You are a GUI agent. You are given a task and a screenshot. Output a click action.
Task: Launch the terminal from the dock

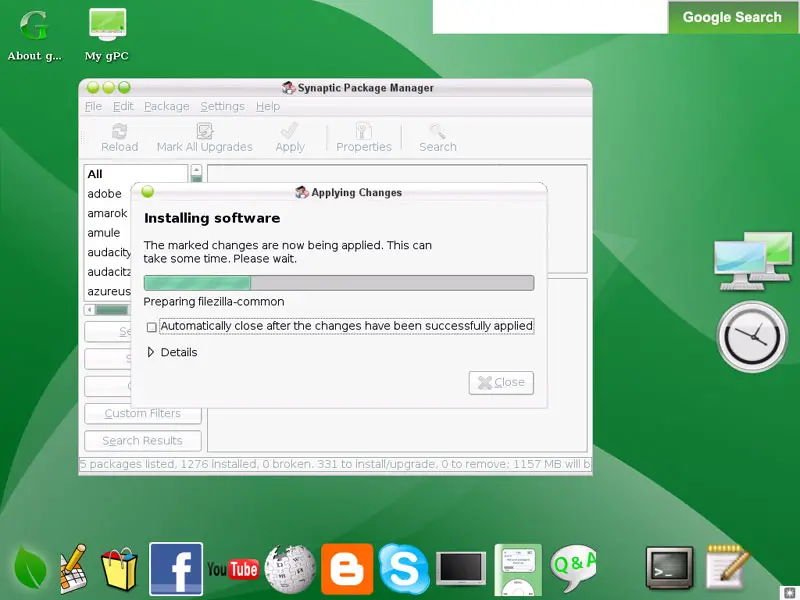pos(669,568)
